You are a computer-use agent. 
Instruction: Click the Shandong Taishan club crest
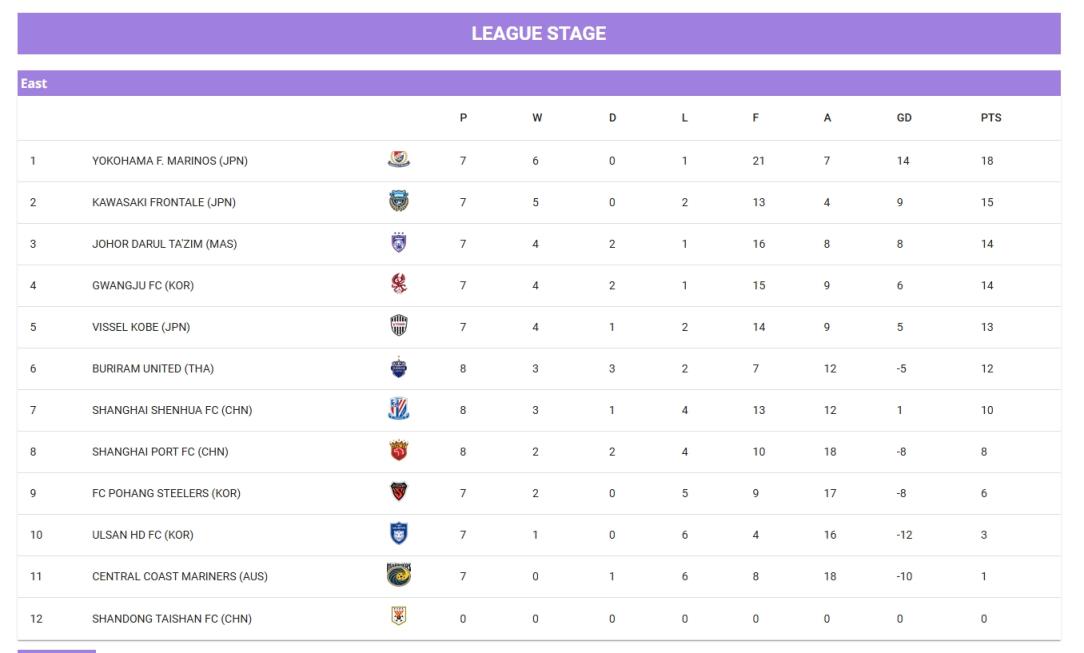[398, 617]
